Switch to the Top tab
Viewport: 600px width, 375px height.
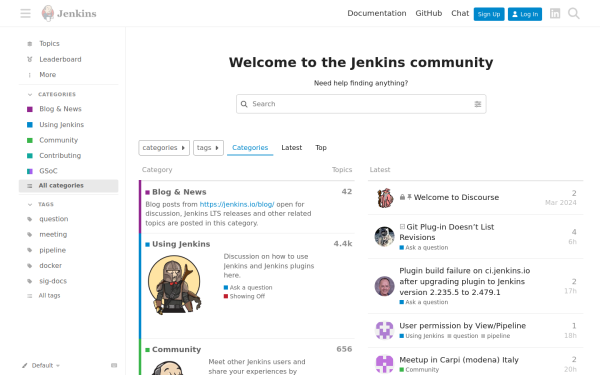321,148
